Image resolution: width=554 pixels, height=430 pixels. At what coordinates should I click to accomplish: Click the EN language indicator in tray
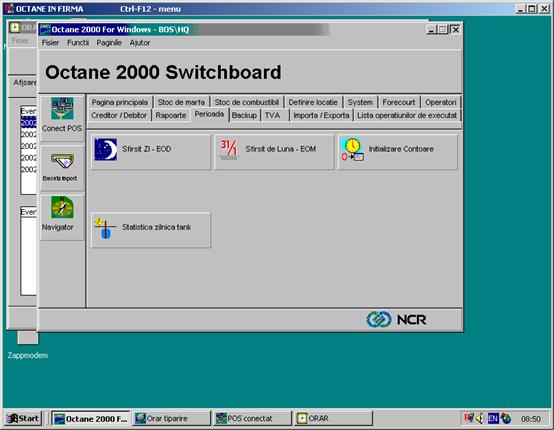click(493, 419)
